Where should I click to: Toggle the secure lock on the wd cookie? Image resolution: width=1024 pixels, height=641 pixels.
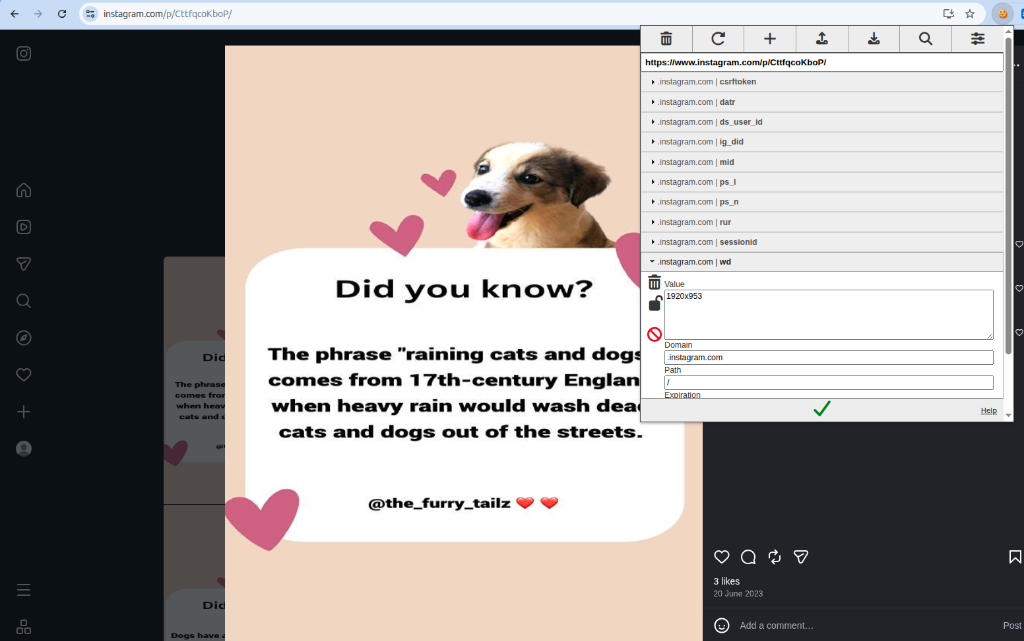pos(655,303)
